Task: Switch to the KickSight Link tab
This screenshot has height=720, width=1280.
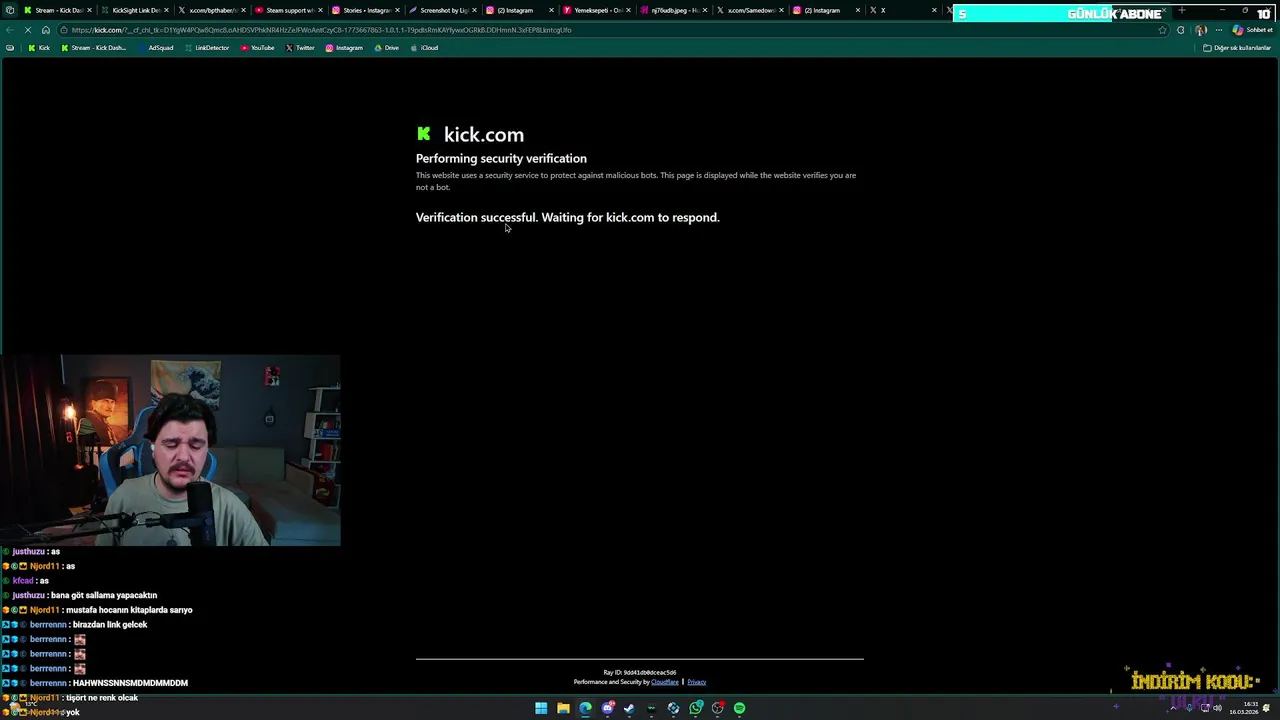Action: 135,10
